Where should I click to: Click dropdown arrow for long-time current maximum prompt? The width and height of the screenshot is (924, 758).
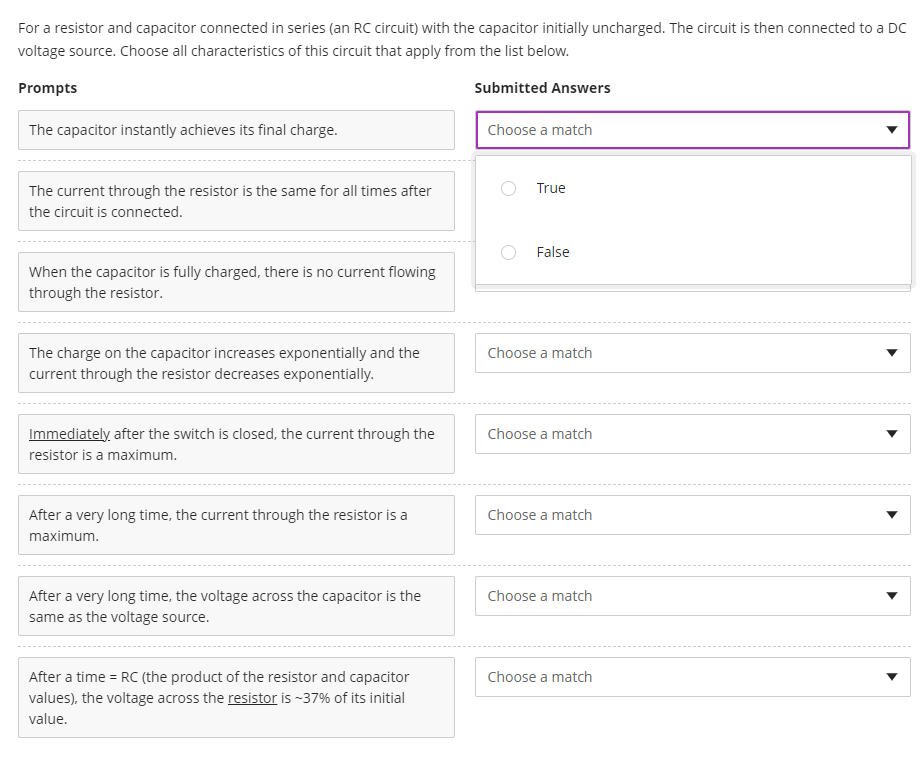891,515
